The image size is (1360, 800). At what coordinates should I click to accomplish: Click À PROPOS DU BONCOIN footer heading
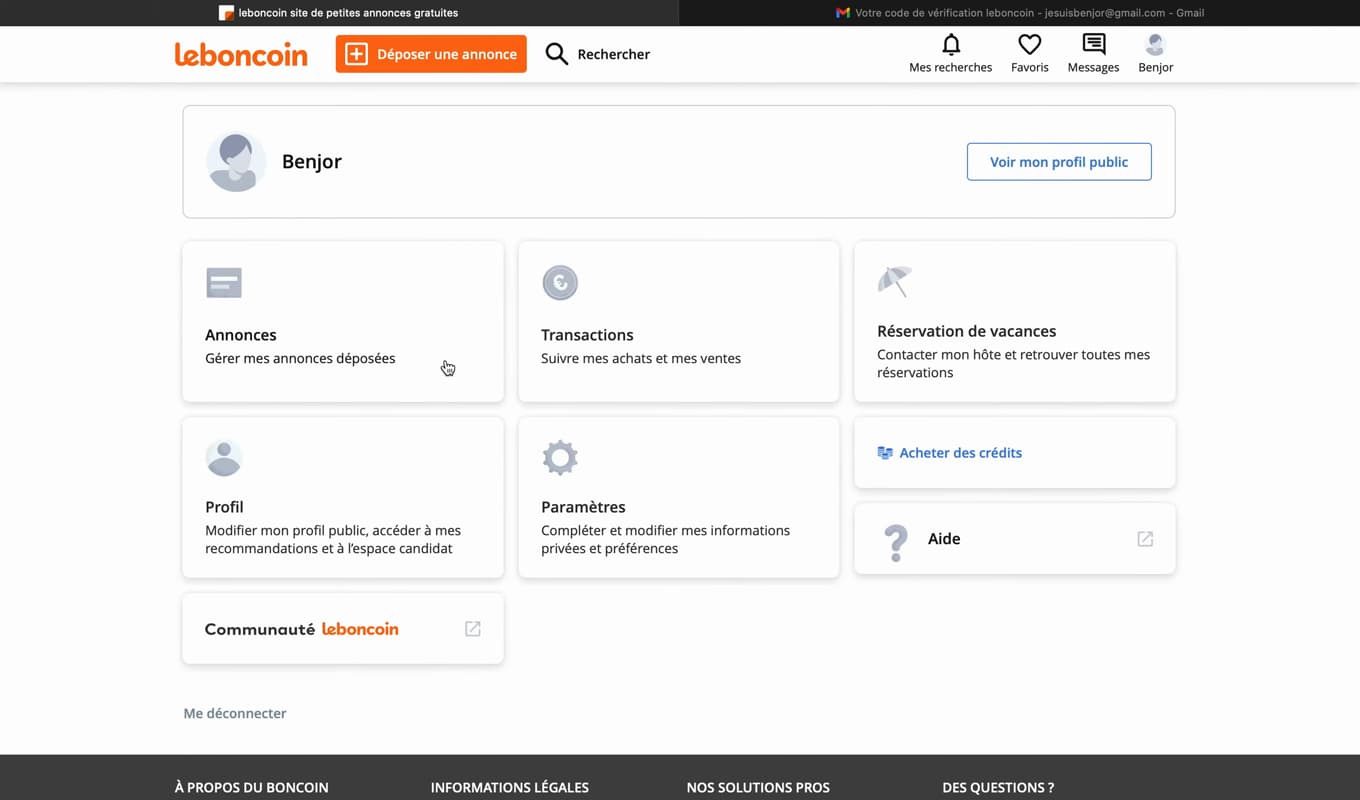(x=252, y=788)
